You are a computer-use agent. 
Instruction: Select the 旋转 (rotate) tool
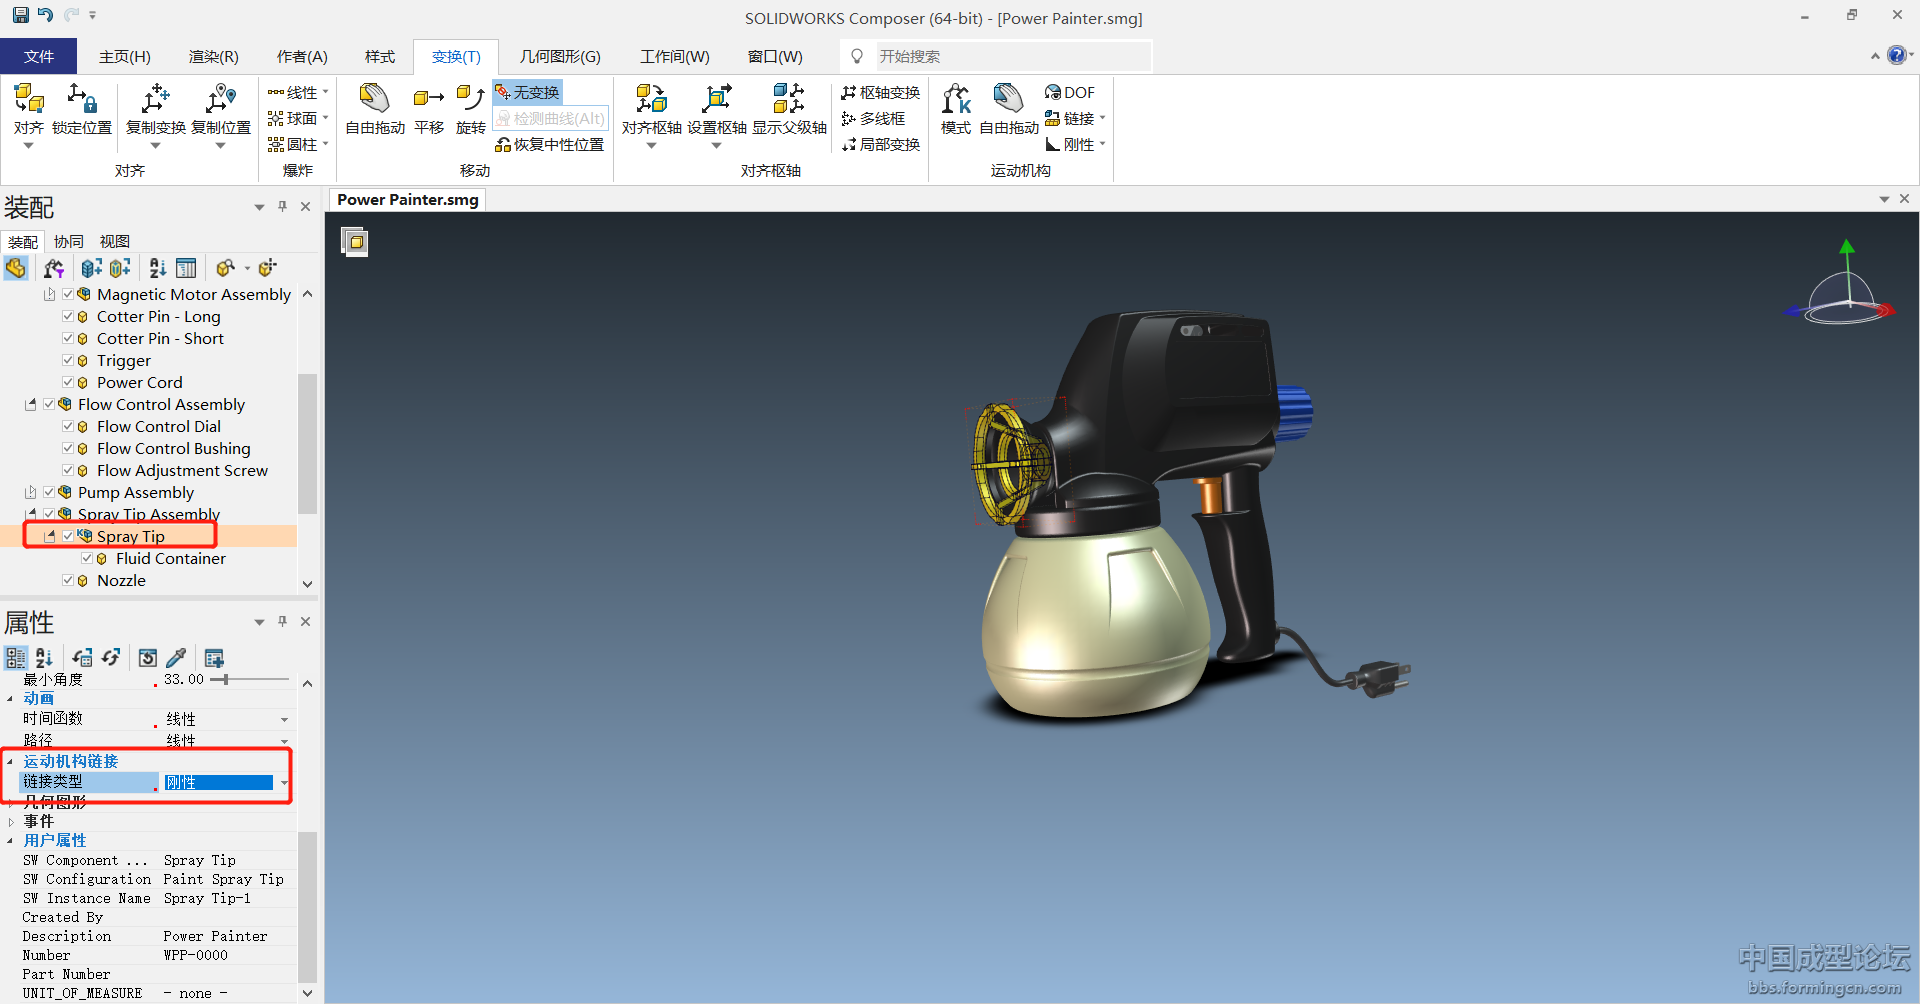470,108
